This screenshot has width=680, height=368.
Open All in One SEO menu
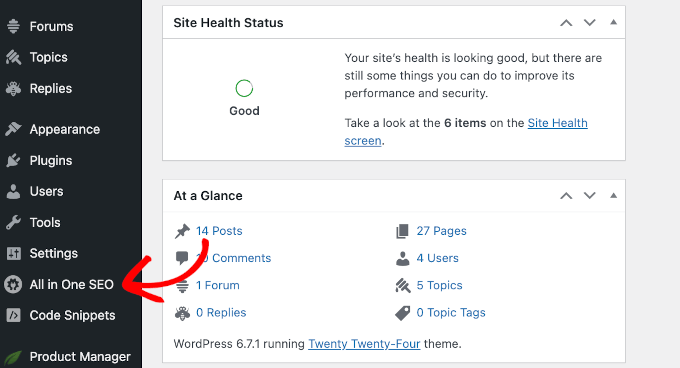click(x=71, y=284)
